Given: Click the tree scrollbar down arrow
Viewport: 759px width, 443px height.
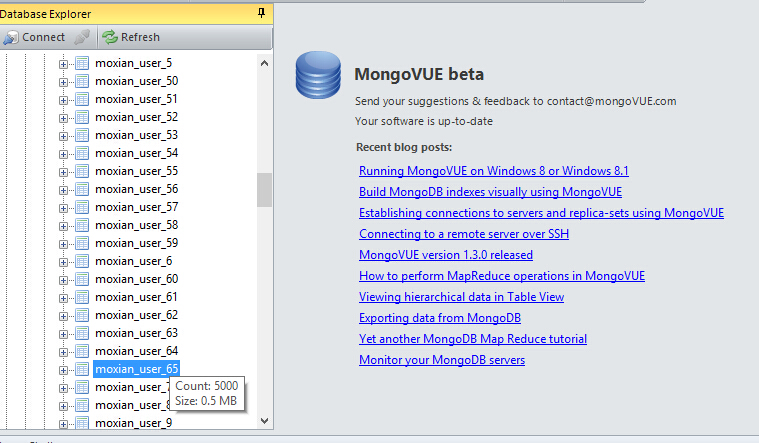Looking at the screenshot, I should tap(264, 421).
